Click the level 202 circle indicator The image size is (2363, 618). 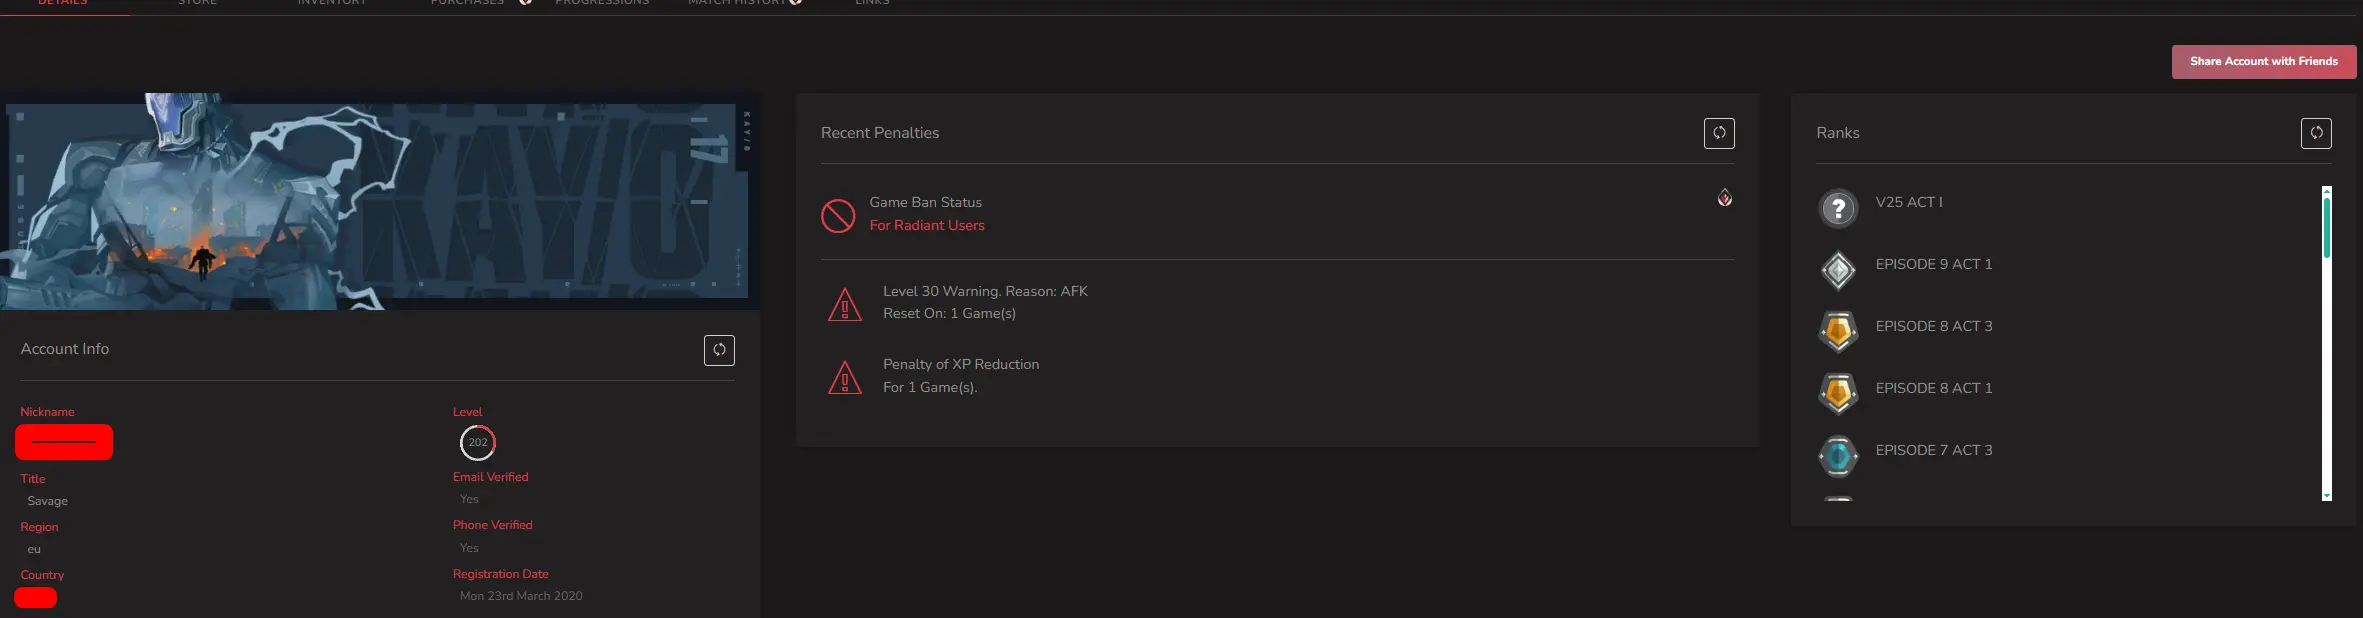click(478, 442)
